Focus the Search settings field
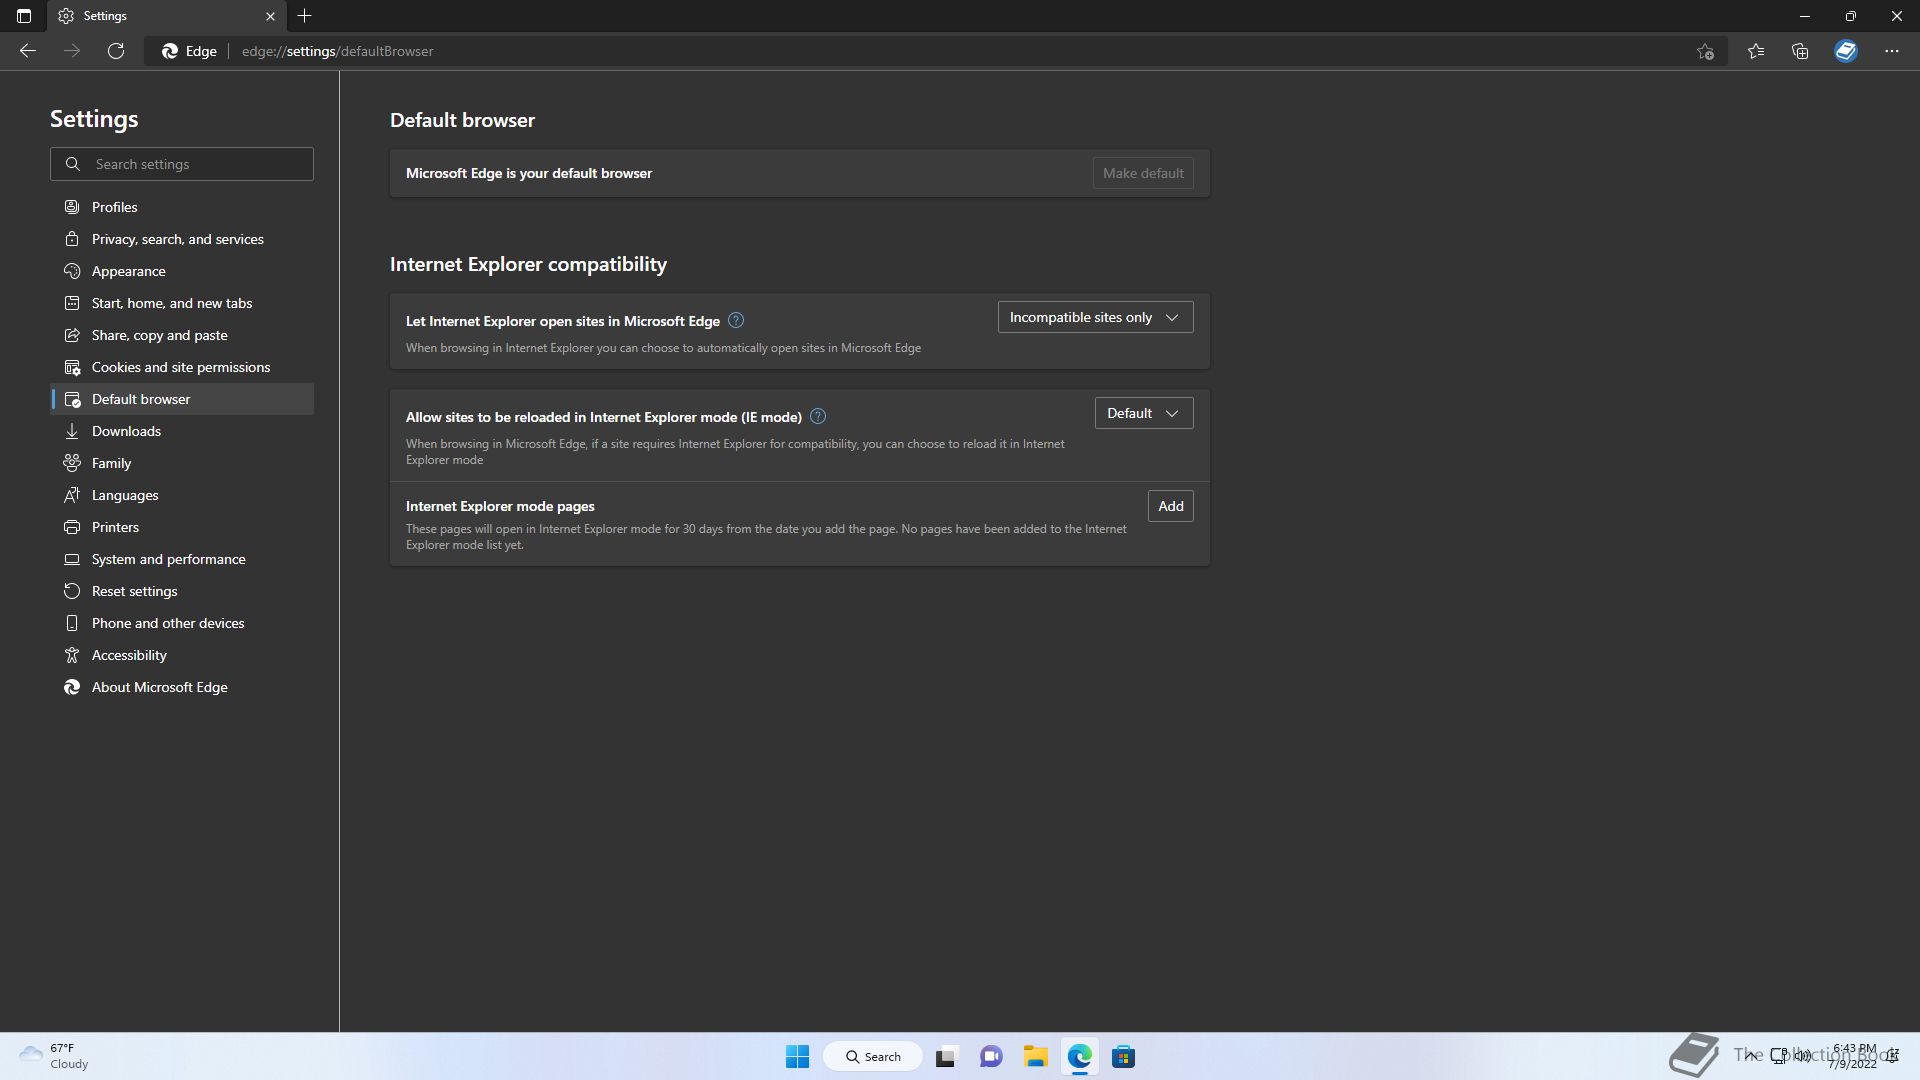 click(182, 164)
